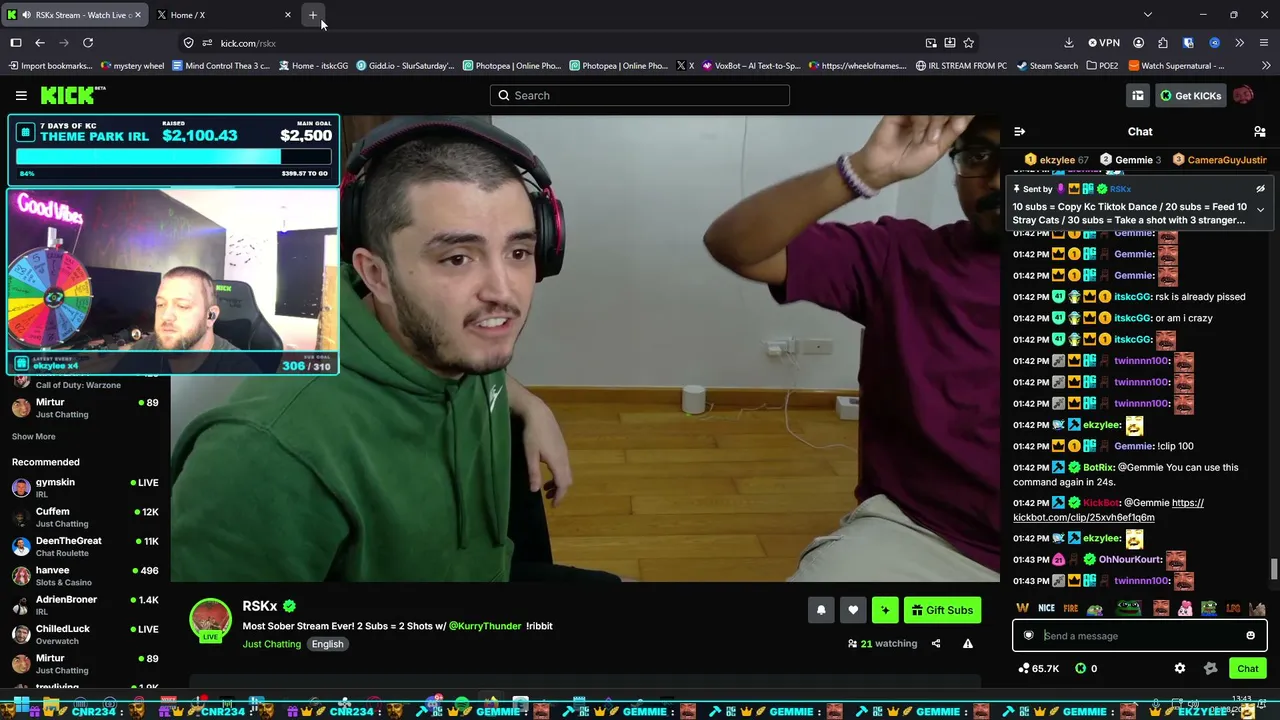Open the user profile avatar menu

tap(1243, 95)
